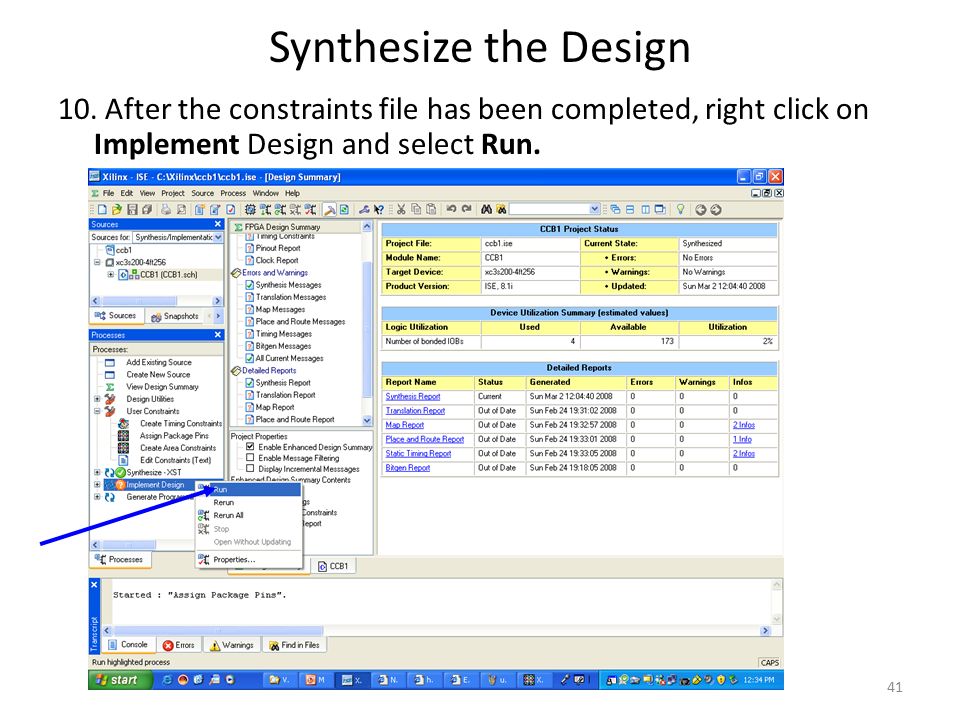This screenshot has height=720, width=960.
Task: Click the Copy toolbar icon
Action: click(416, 209)
